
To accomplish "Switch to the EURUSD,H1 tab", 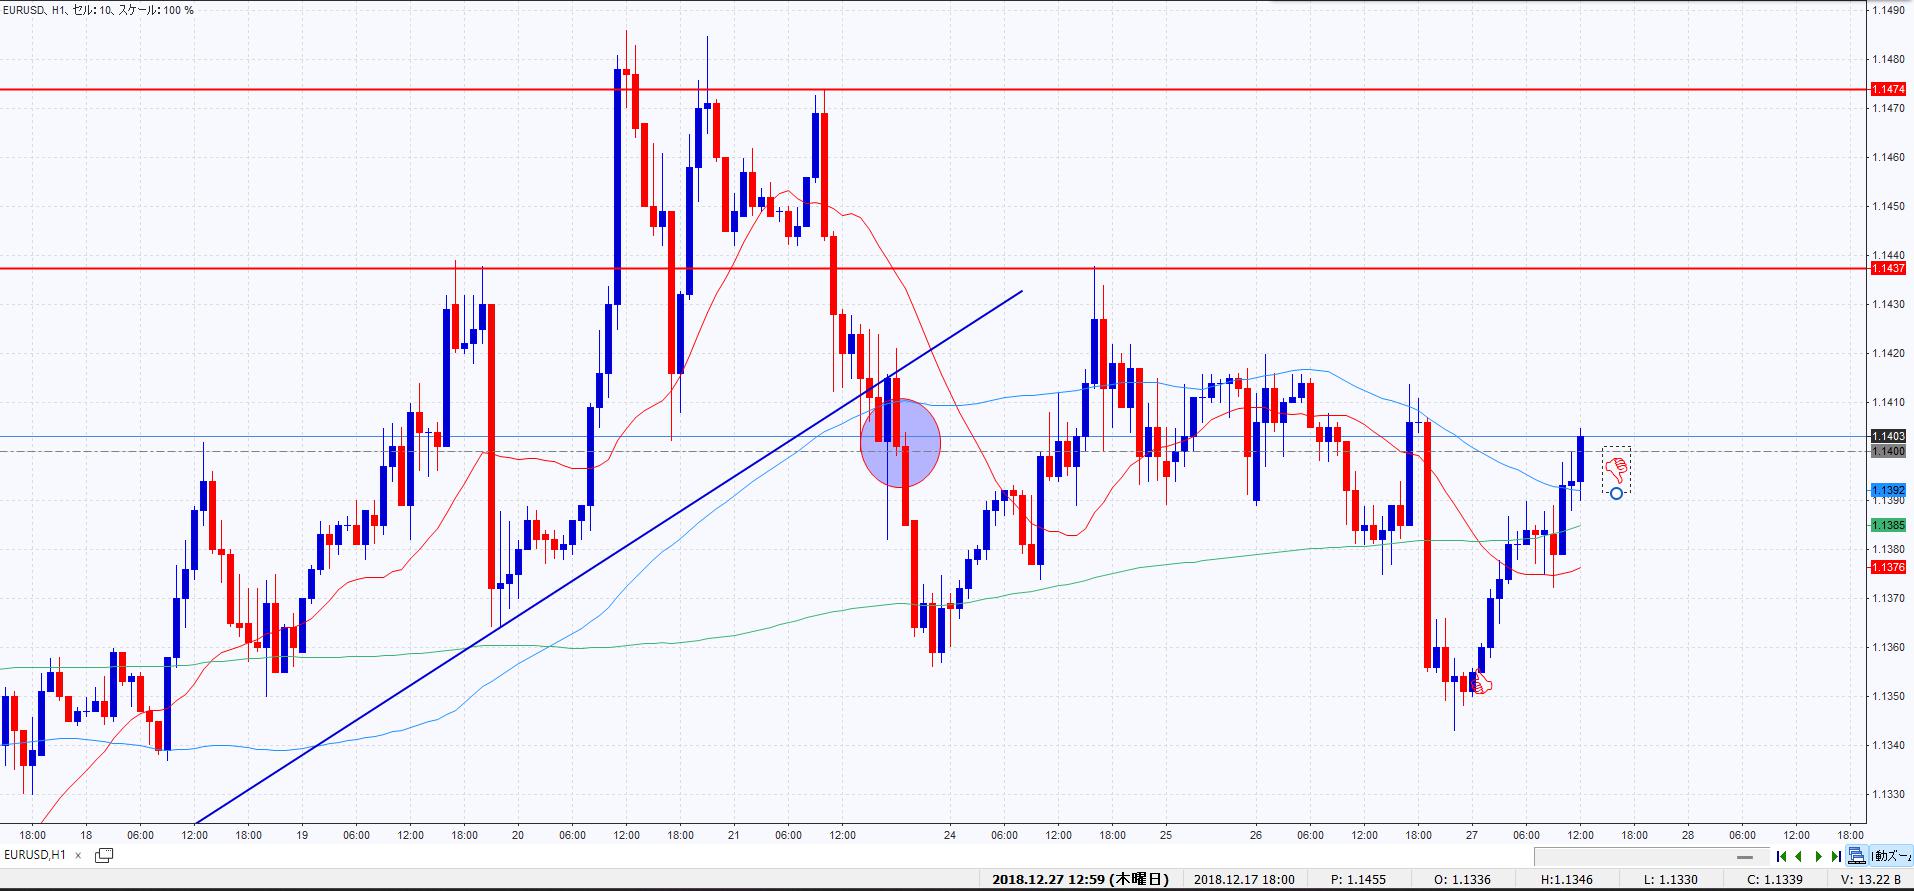I will click(36, 855).
